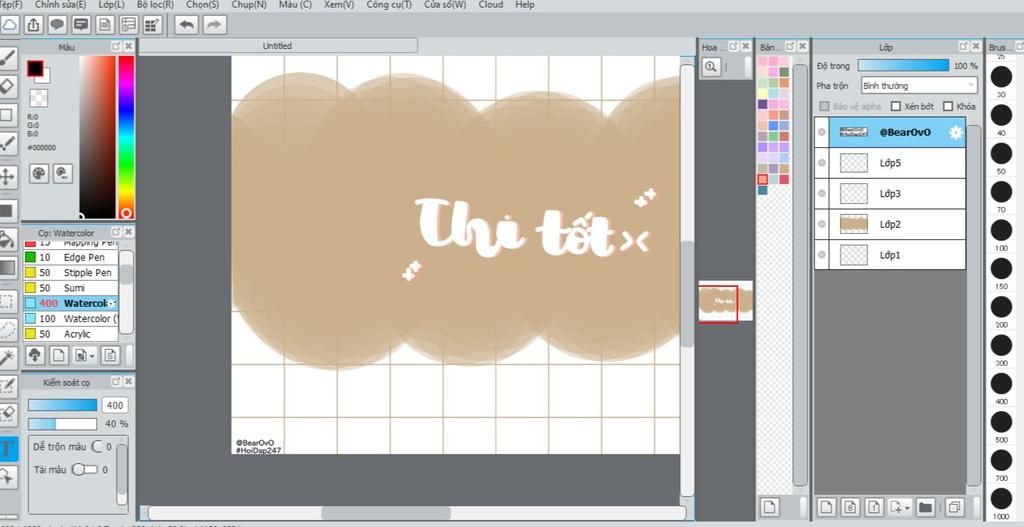Image resolution: width=1024 pixels, height=527 pixels.
Task: Select the Stipple Pen brush
Action: pyautogui.click(x=71, y=272)
